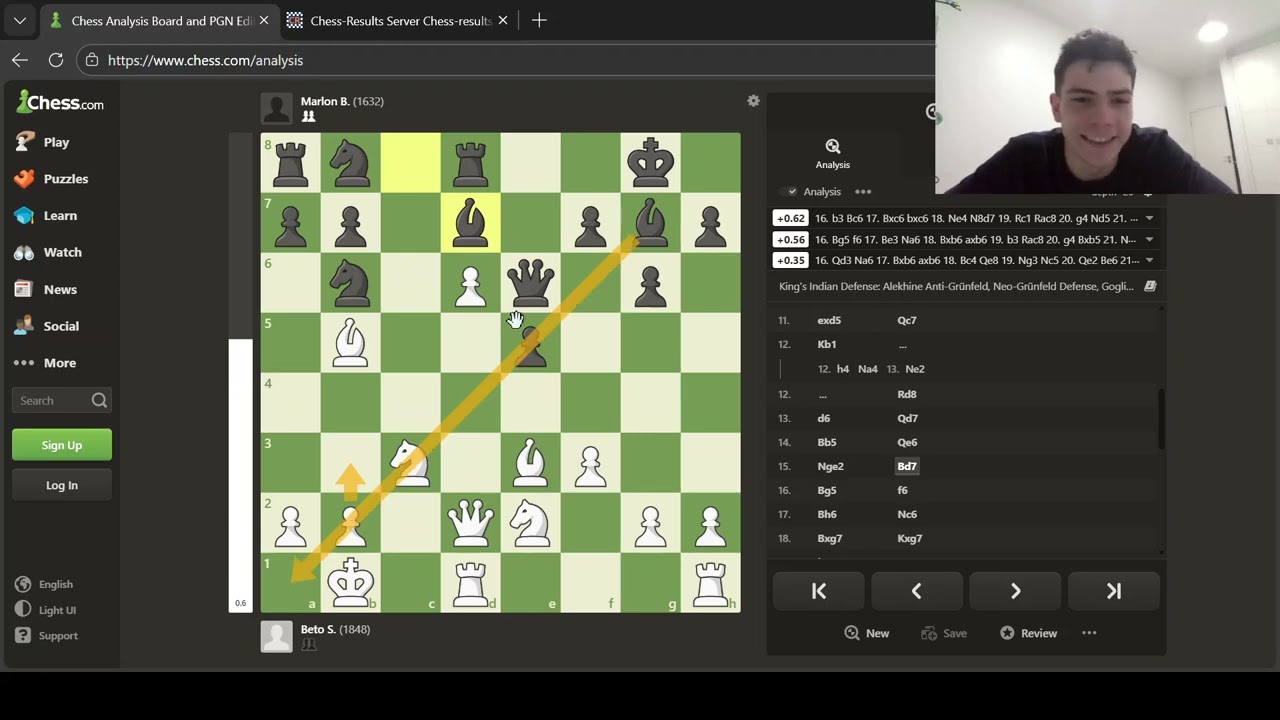1280x720 pixels.
Task: Expand the +0.35 engine line
Action: point(1149,260)
